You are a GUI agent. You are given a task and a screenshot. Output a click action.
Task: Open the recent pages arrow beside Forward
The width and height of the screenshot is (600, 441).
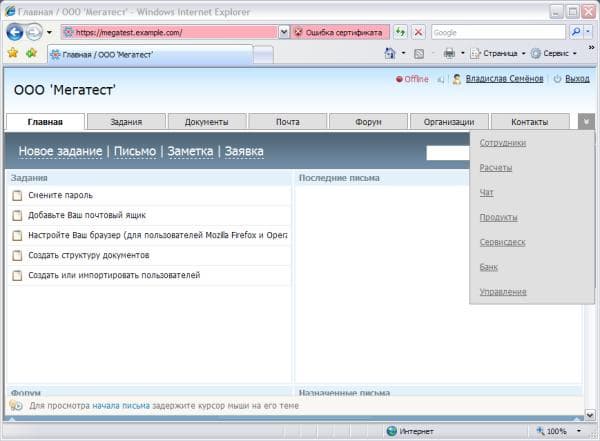49,32
